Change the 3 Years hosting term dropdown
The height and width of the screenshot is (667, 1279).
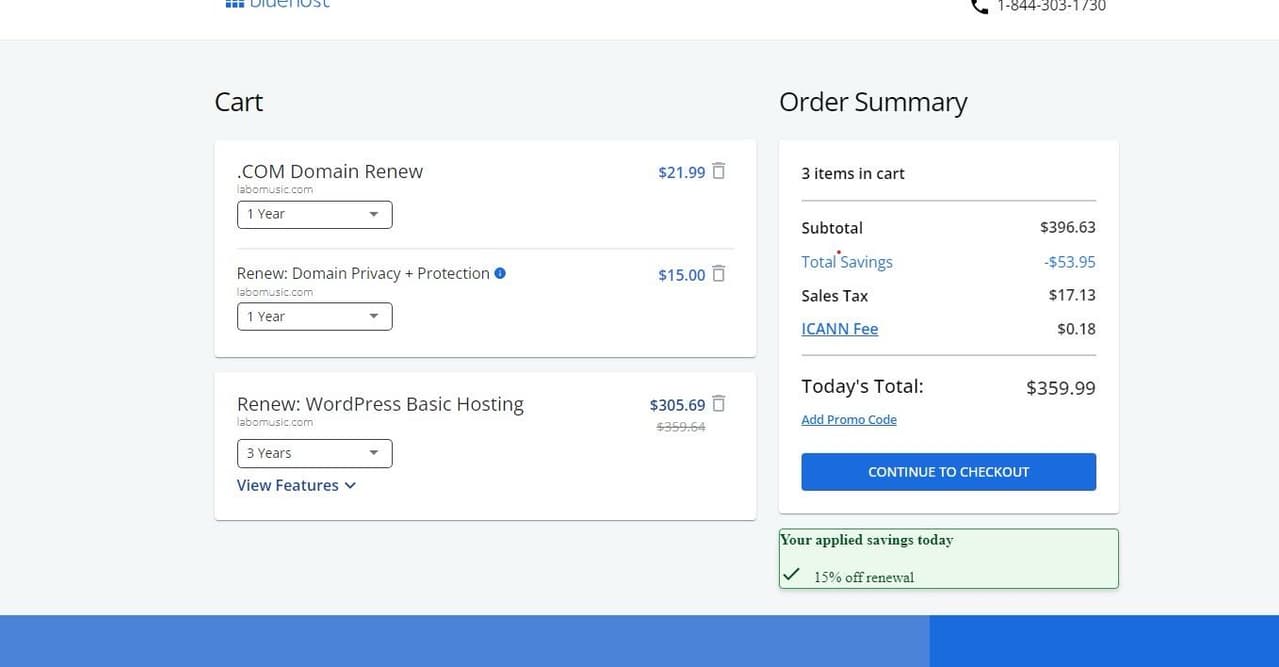pos(314,453)
